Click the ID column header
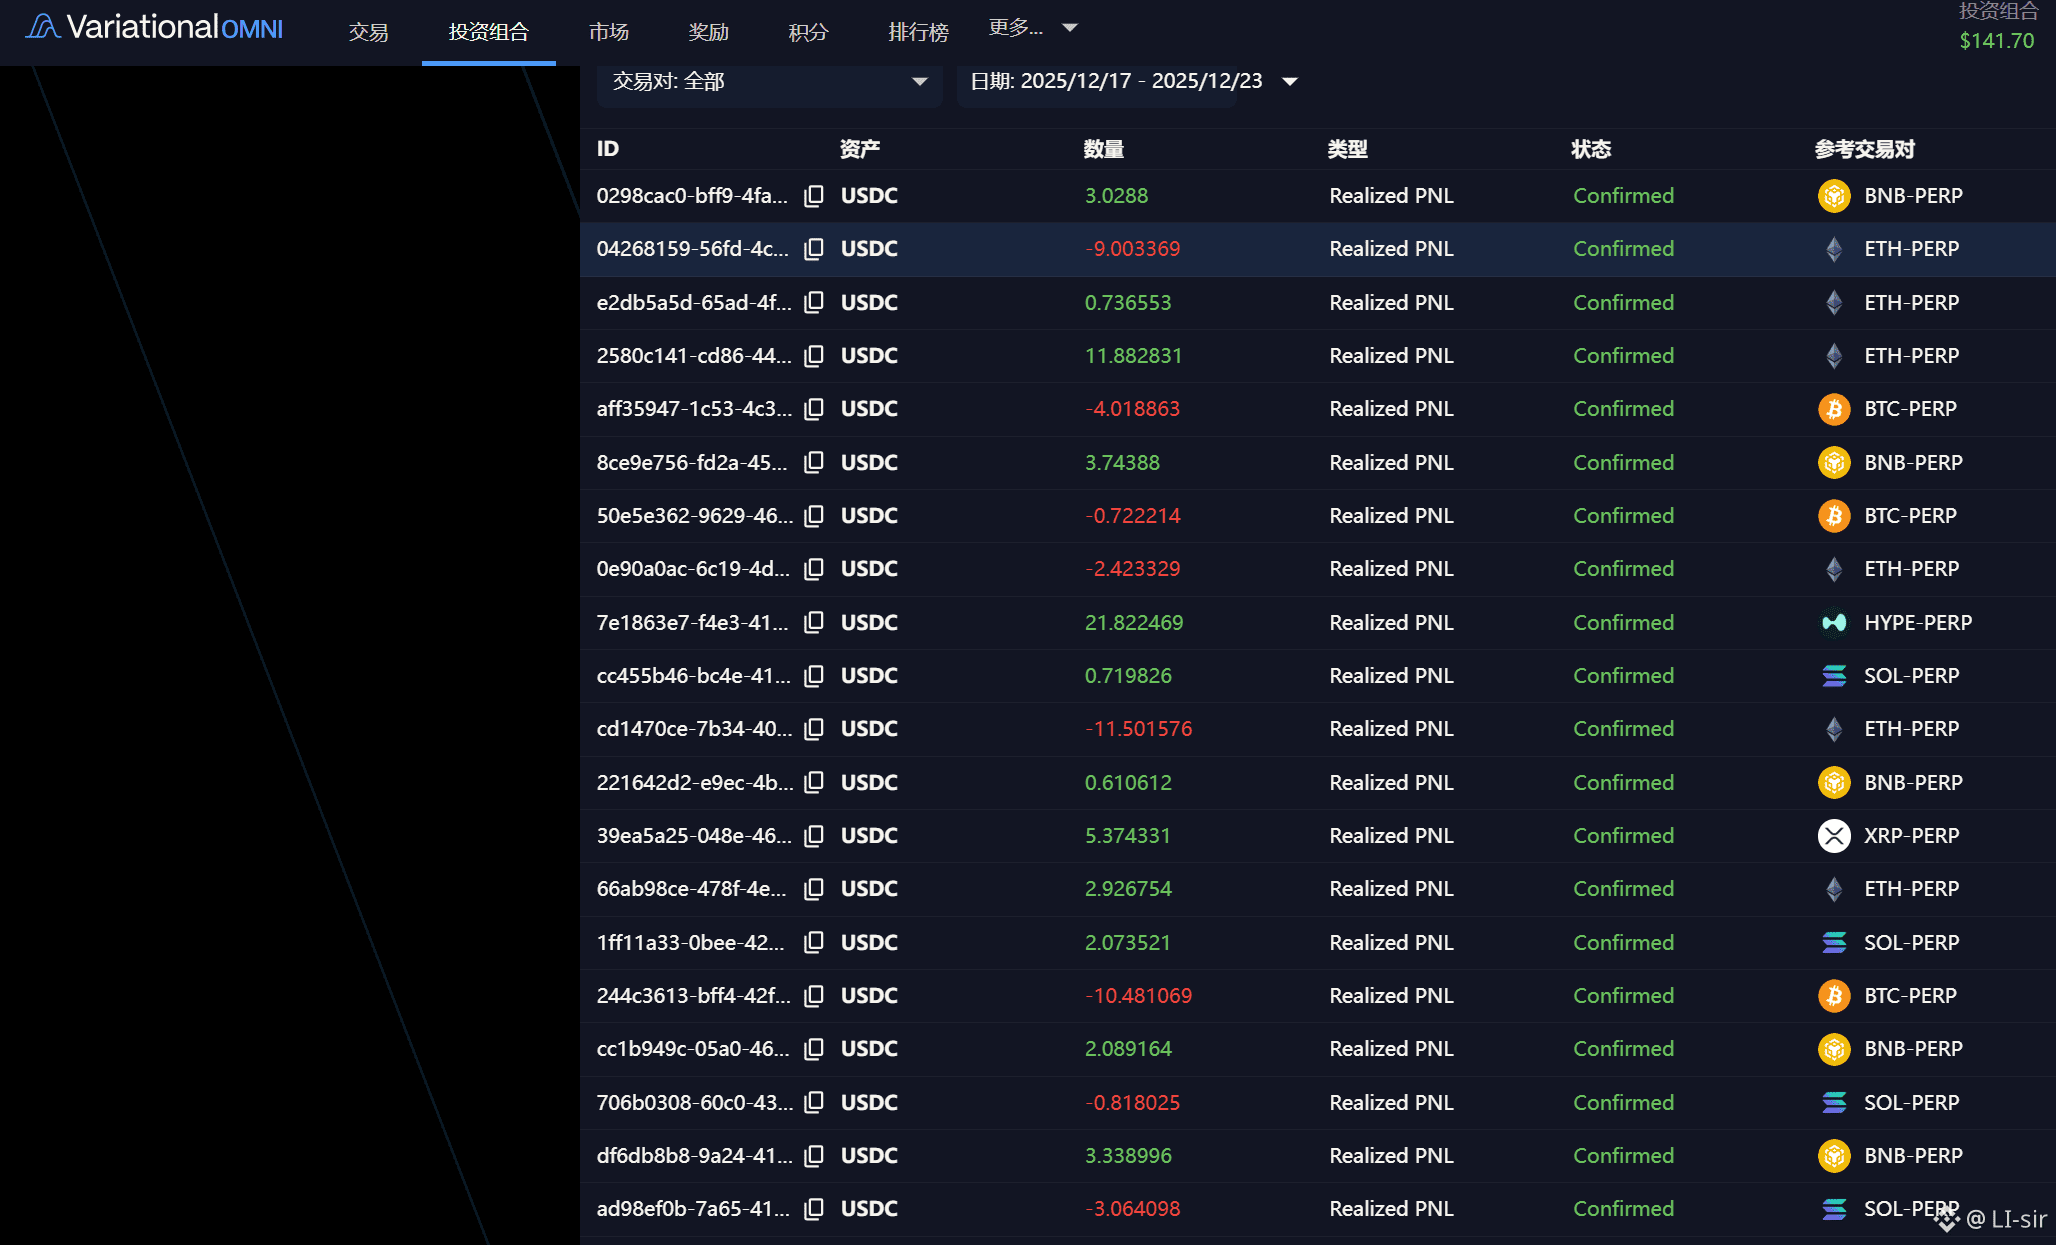The image size is (2056, 1245). 608,149
